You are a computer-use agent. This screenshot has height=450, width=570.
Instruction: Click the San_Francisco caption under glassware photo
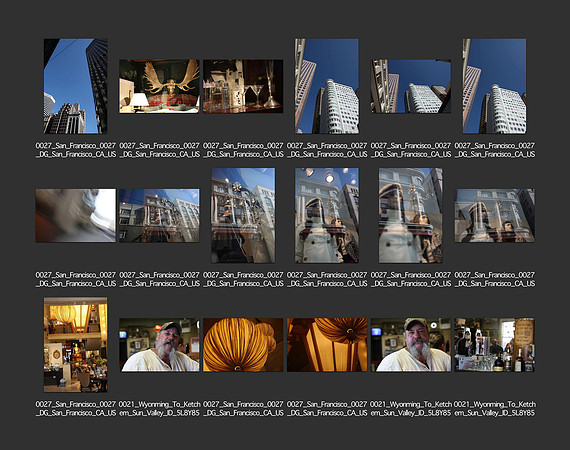[243, 150]
